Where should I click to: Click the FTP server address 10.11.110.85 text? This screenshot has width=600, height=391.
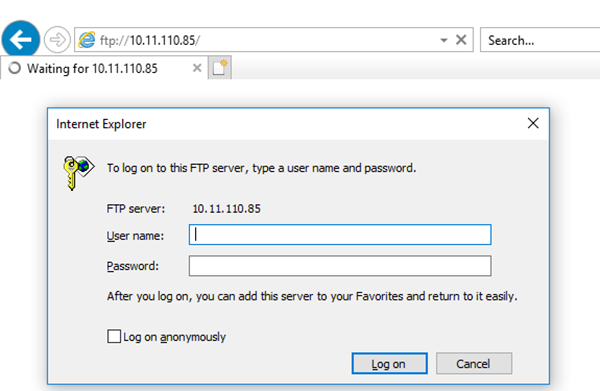[x=226, y=209]
